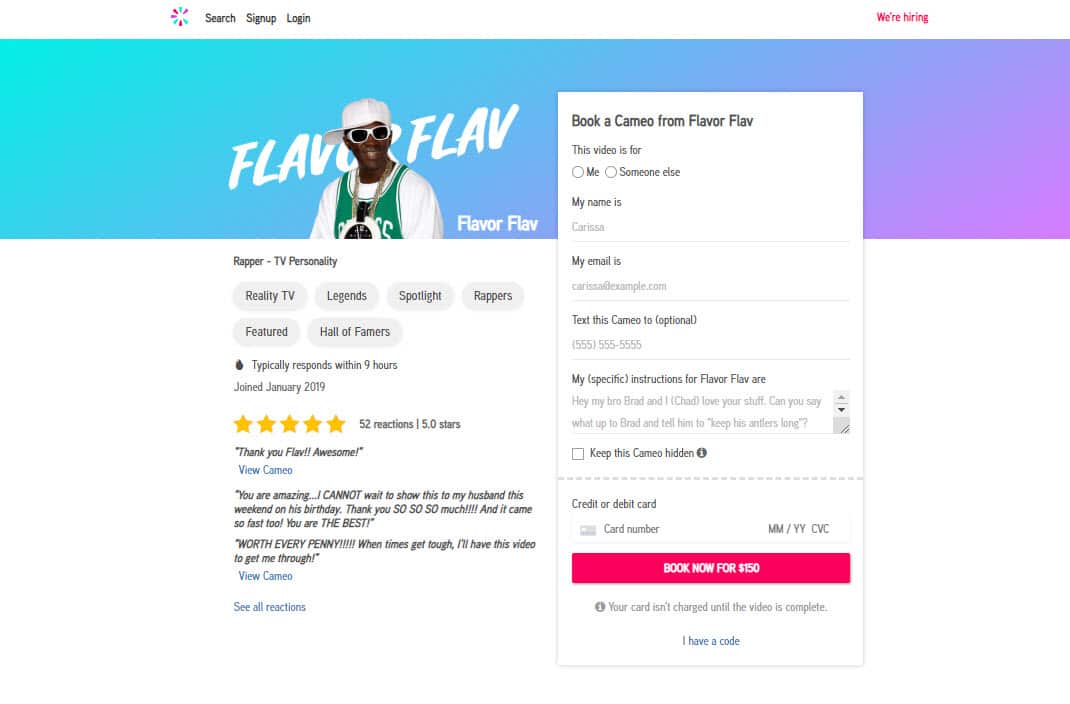The width and height of the screenshot is (1070, 704).
Task: Open the We're hiring link
Action: [902, 17]
